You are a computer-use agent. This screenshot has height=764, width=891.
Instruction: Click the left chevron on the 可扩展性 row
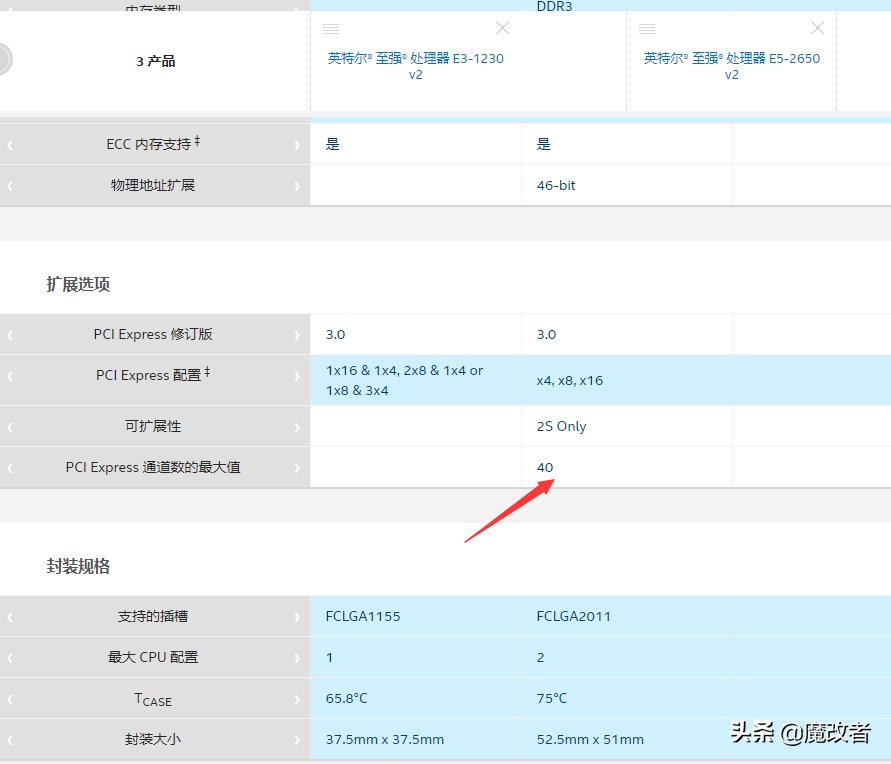pyautogui.click(x=10, y=427)
